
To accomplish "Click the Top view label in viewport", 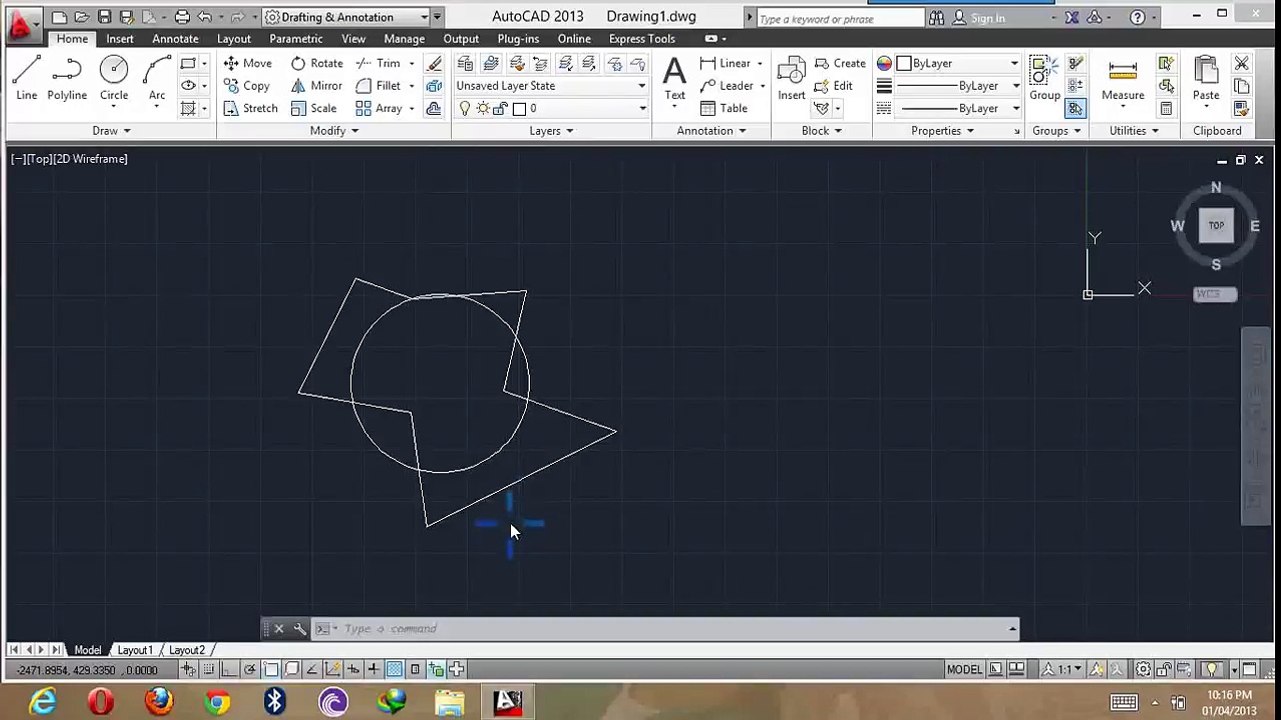I will (x=39, y=159).
